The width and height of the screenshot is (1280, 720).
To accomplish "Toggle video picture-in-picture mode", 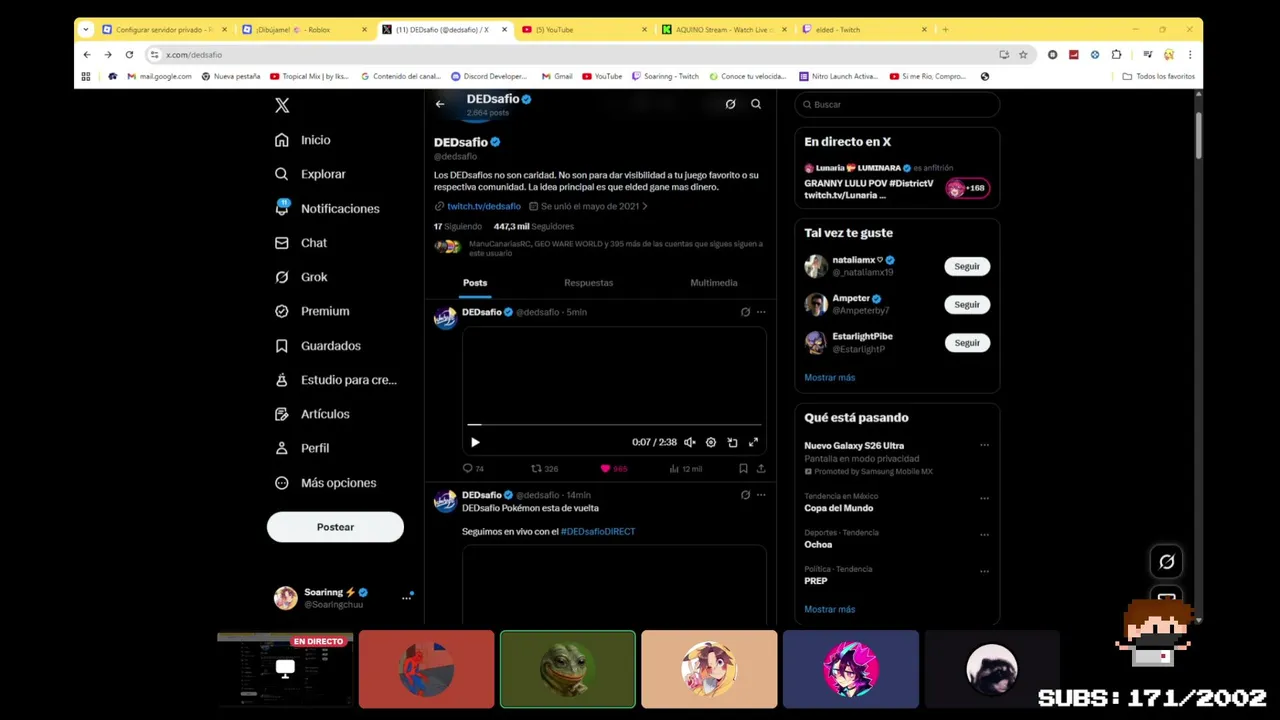I will [732, 442].
